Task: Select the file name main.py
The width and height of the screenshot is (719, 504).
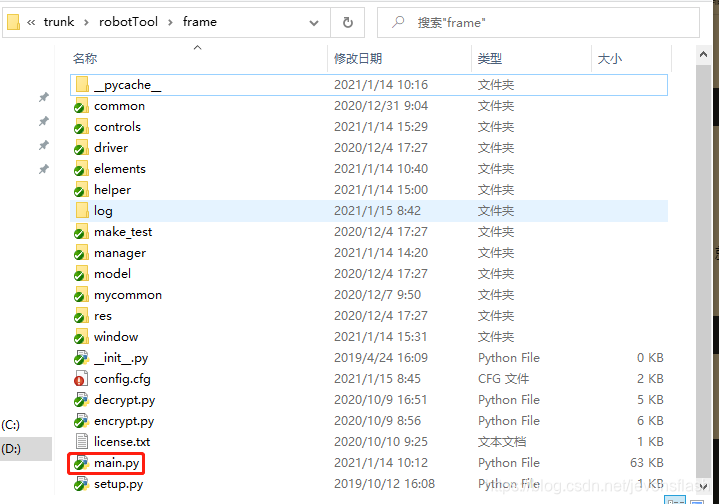Action: click(116, 463)
